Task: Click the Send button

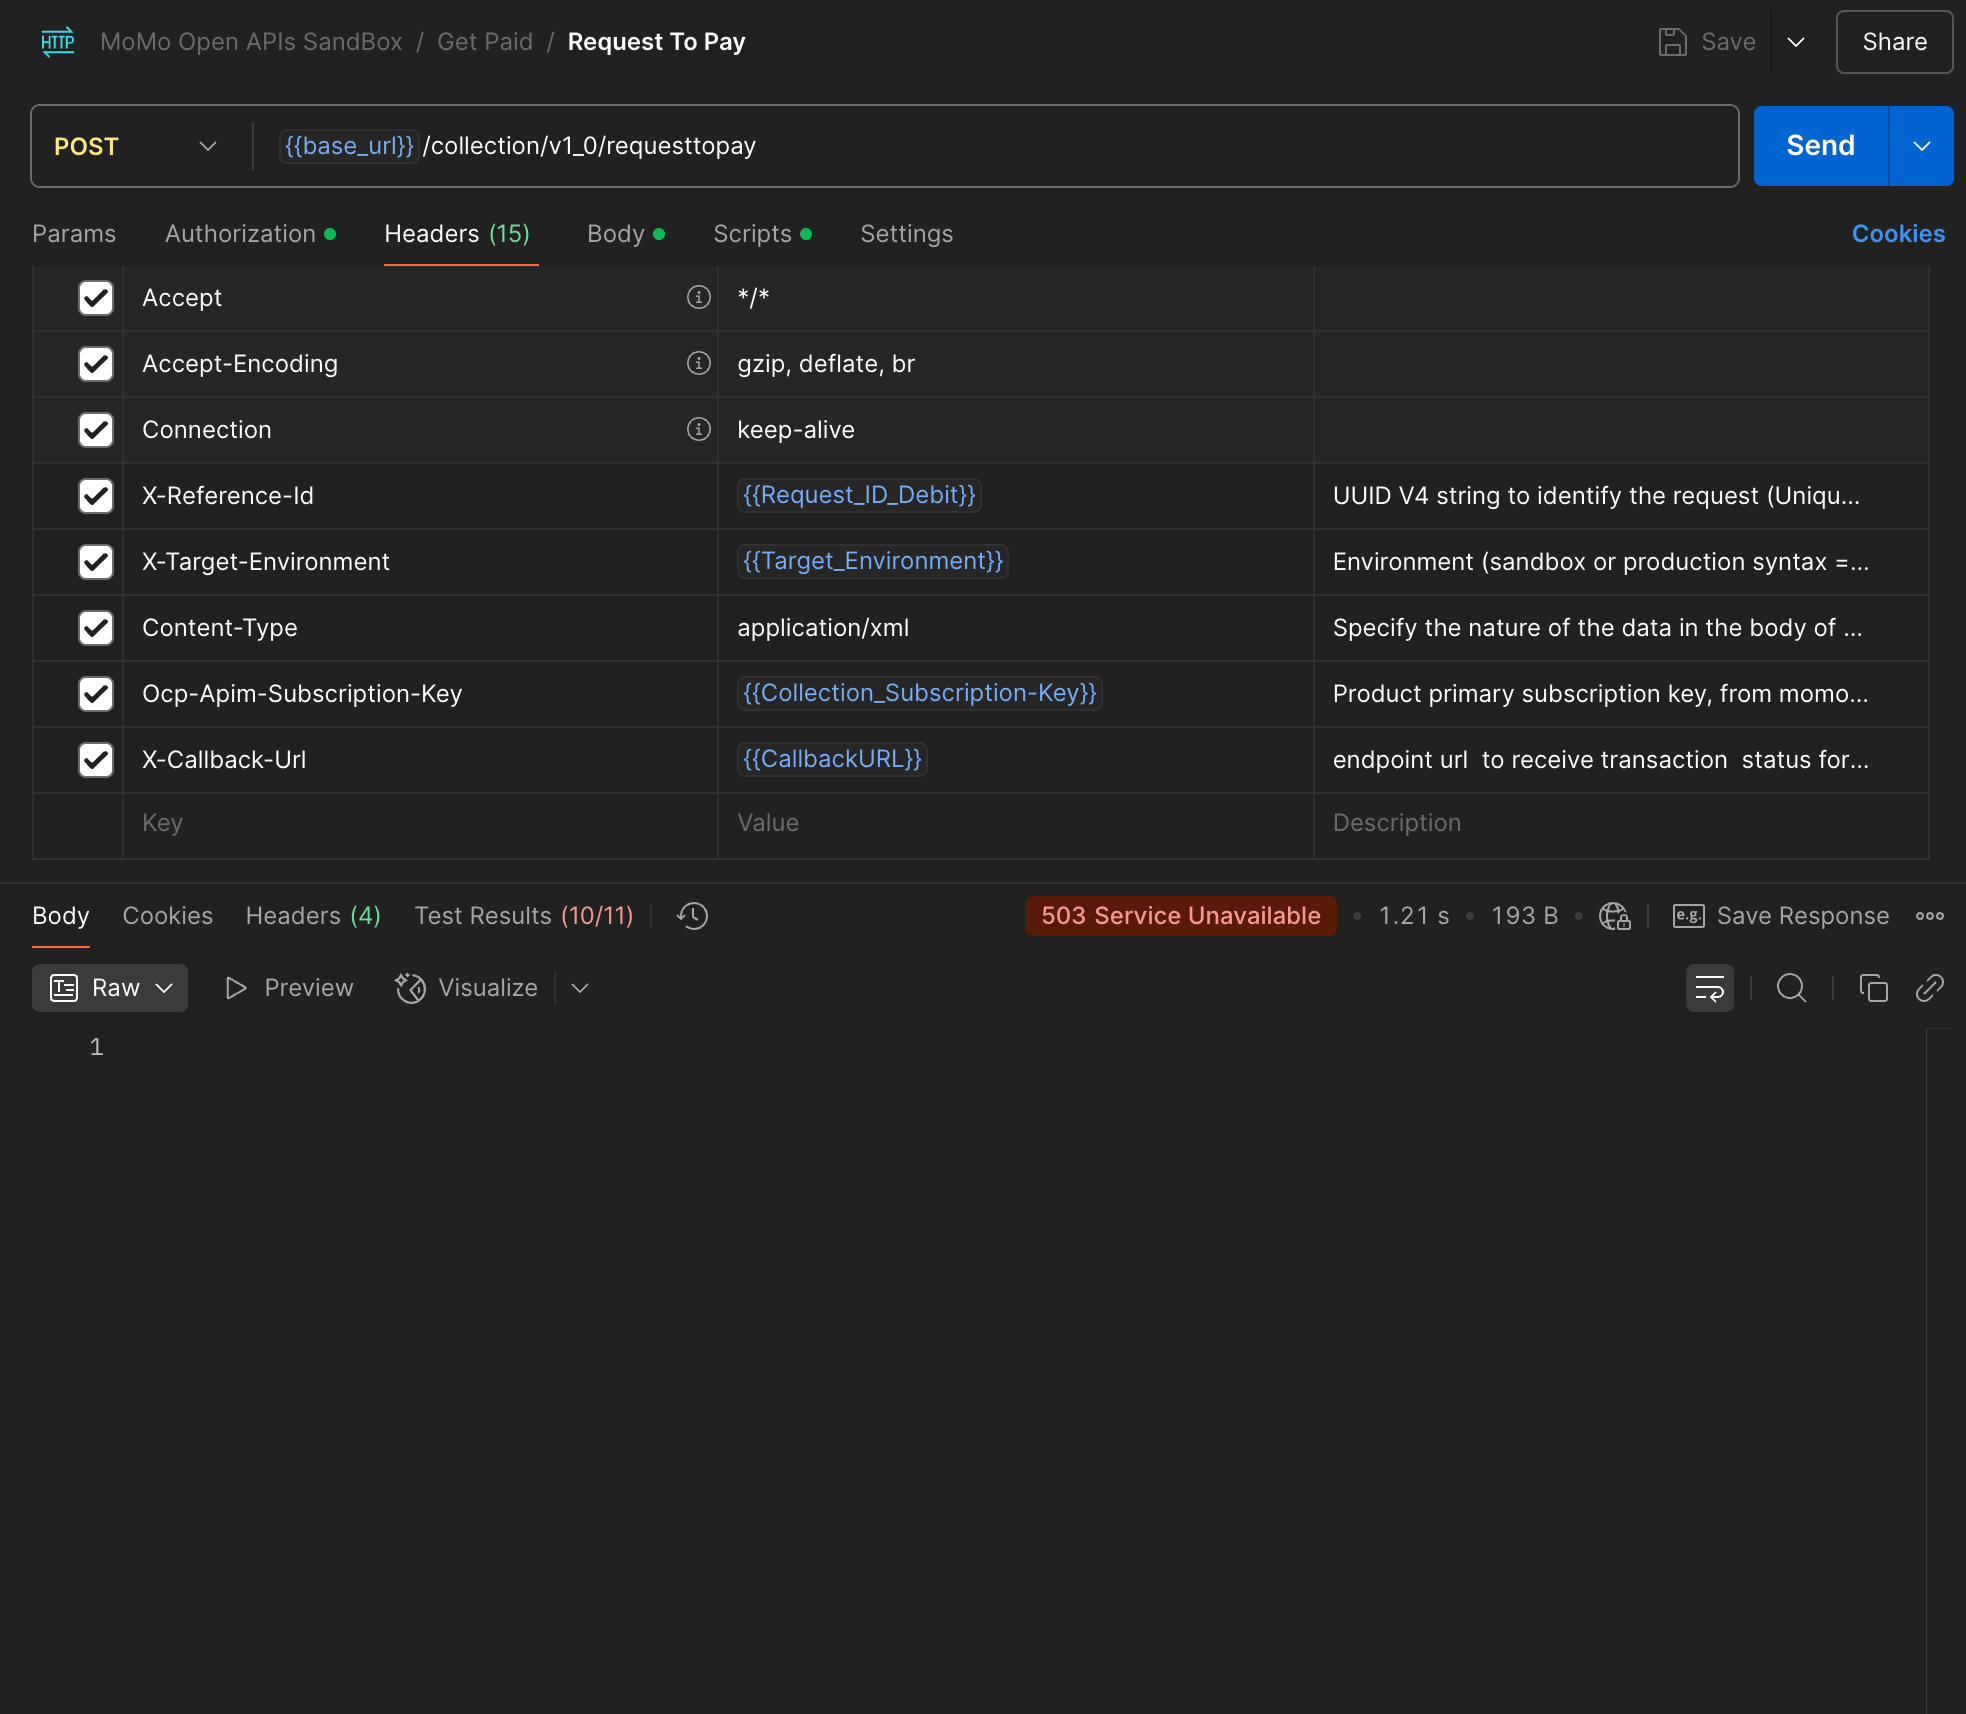Action: [x=1820, y=146]
